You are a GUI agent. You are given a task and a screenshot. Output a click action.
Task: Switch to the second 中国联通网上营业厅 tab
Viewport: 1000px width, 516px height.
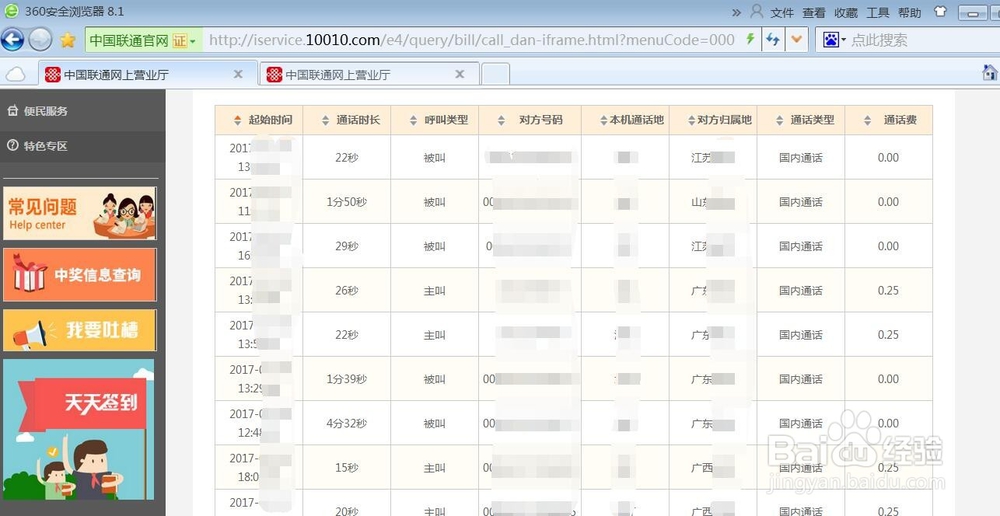pos(369,74)
